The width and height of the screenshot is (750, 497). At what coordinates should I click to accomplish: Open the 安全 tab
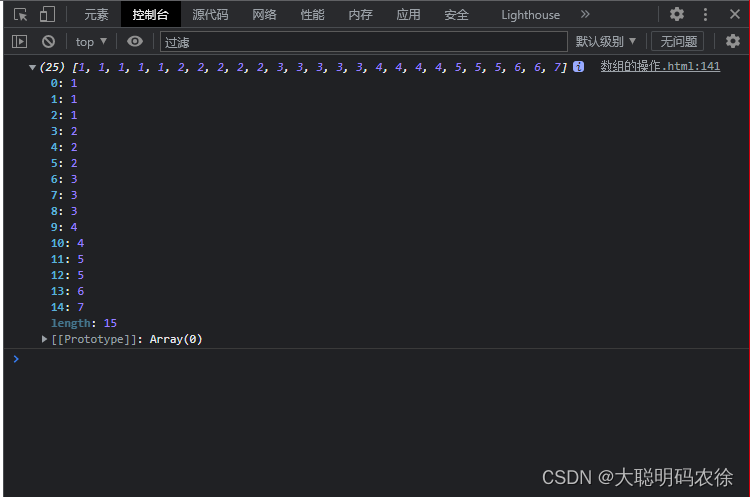tap(456, 15)
